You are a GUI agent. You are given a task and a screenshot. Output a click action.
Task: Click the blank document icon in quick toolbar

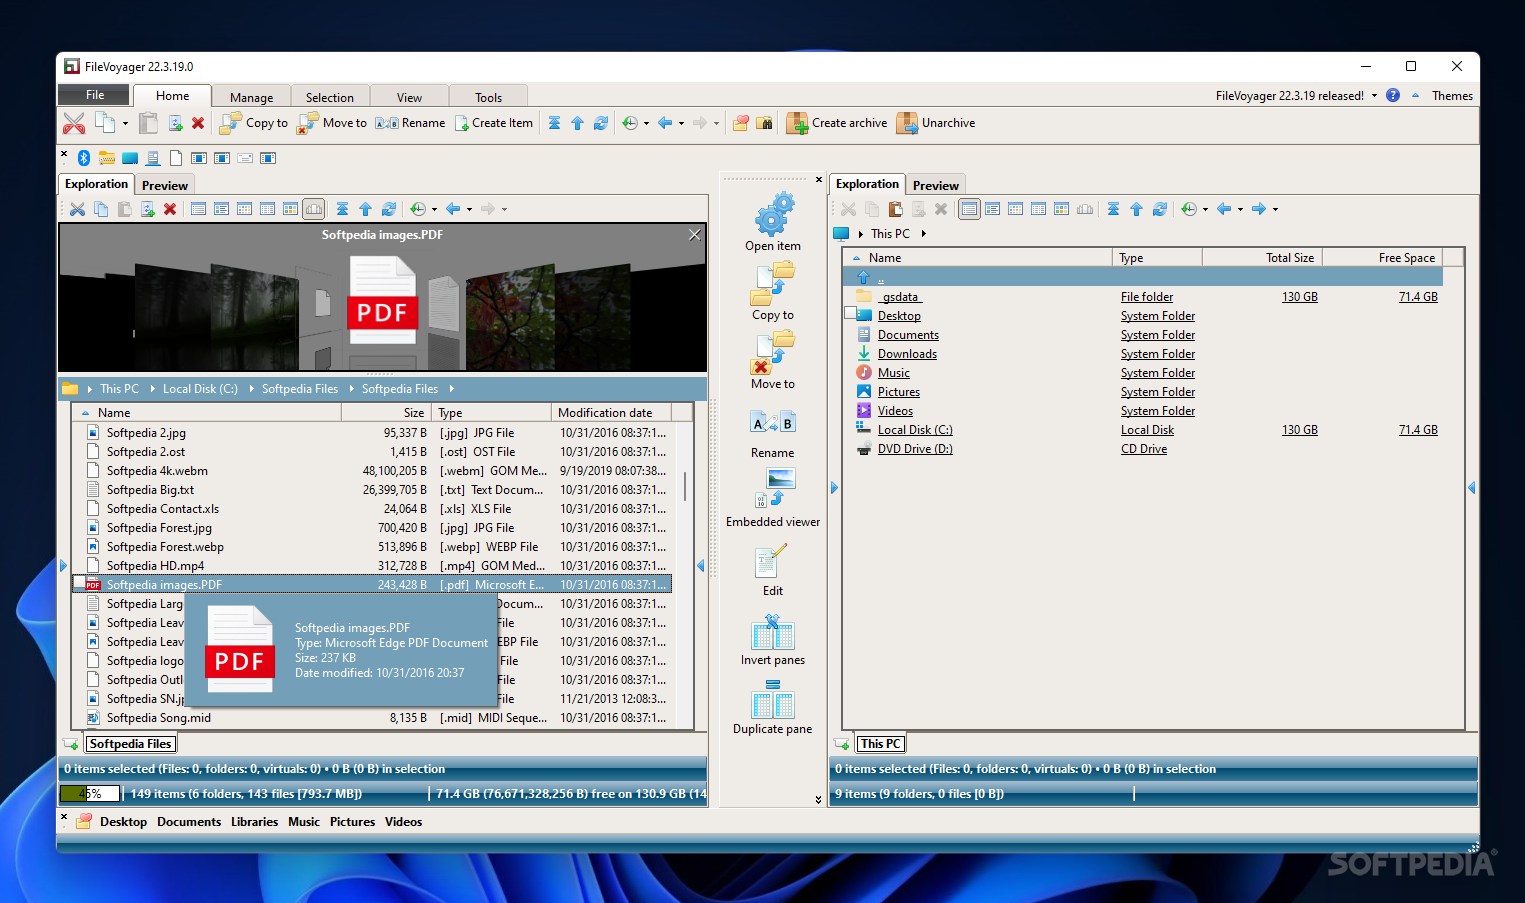point(176,158)
